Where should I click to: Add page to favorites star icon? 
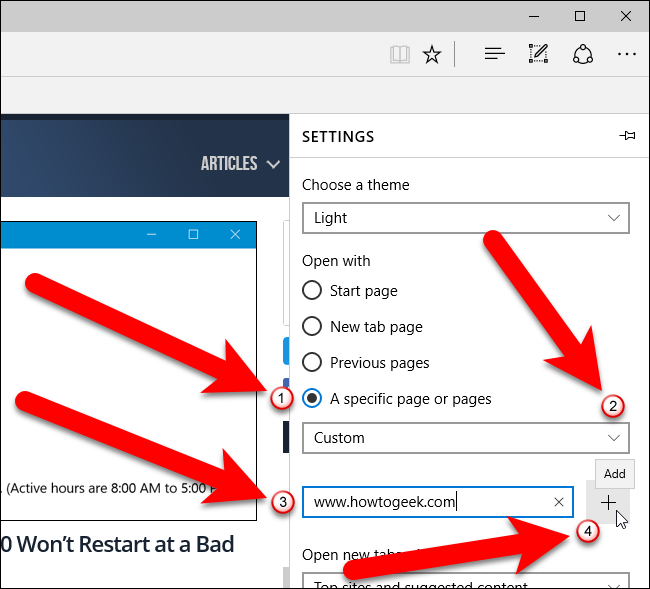432,54
